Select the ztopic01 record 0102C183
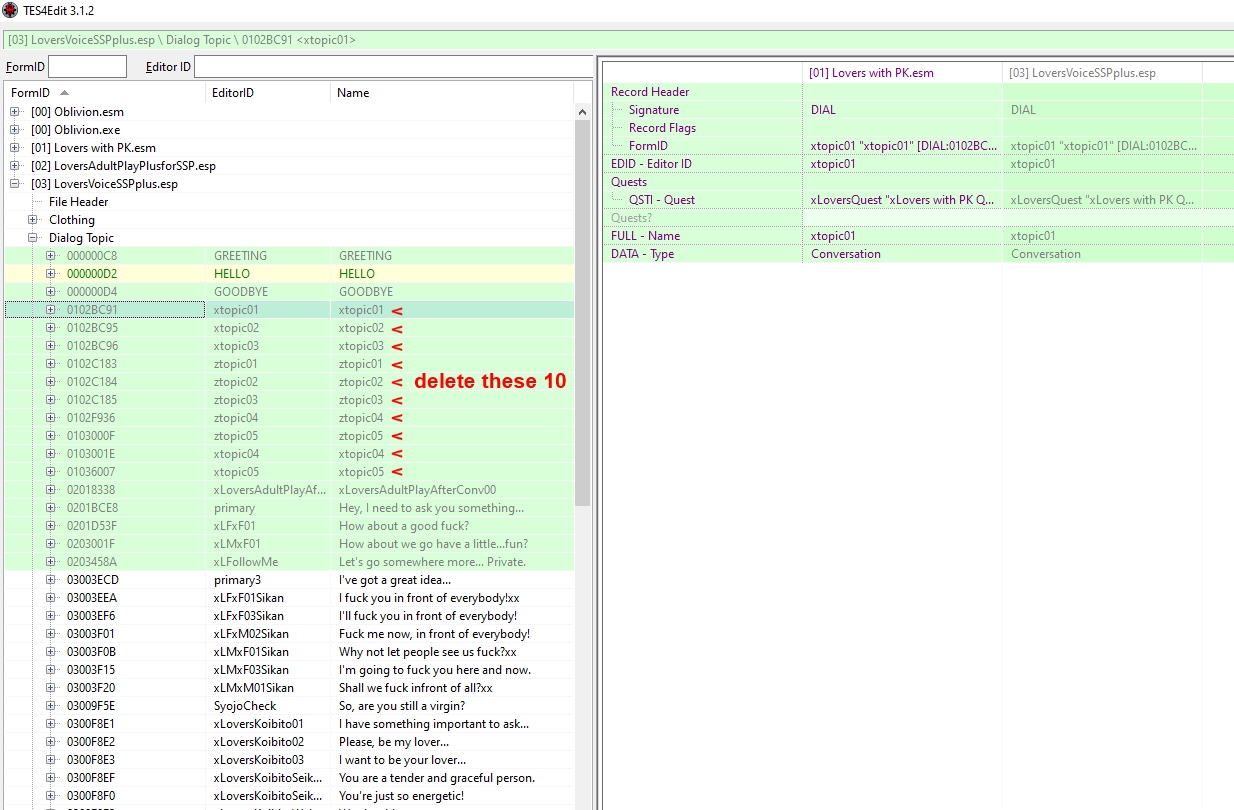Image resolution: width=1234 pixels, height=810 pixels. pyautogui.click(x=289, y=364)
